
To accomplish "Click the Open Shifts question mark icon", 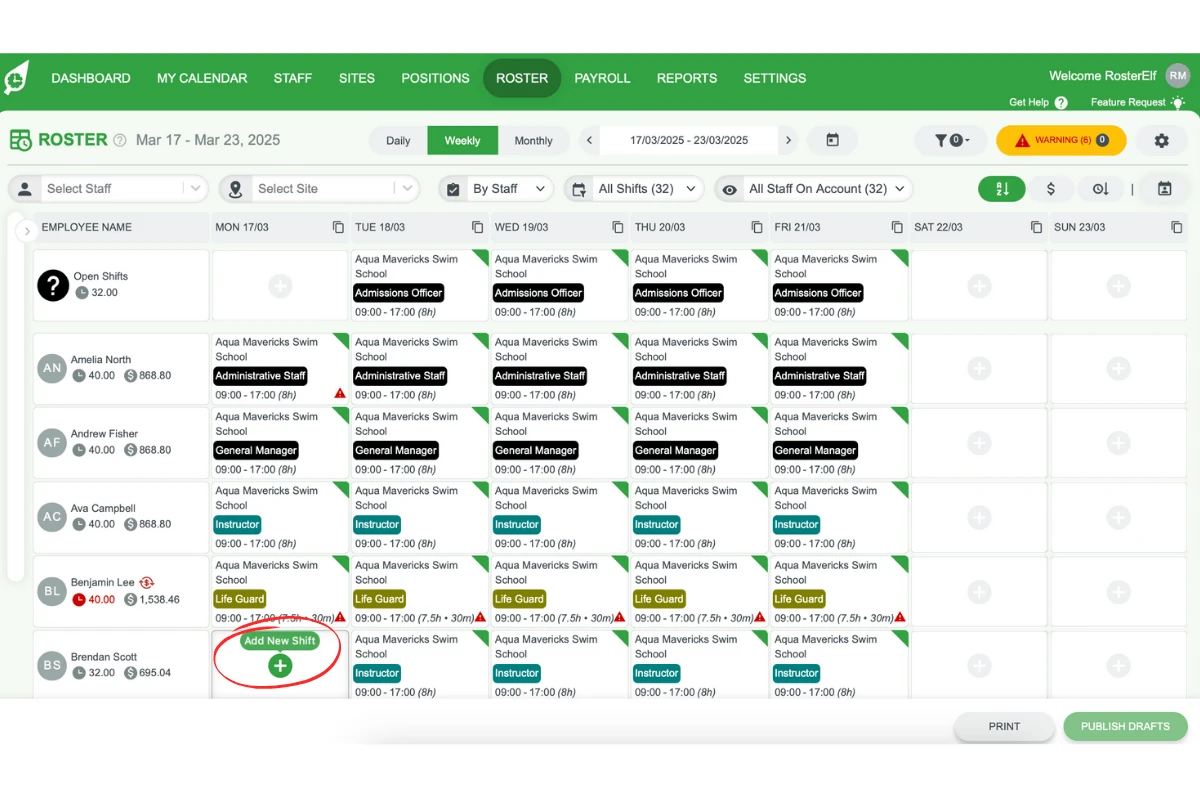I will click(x=53, y=285).
